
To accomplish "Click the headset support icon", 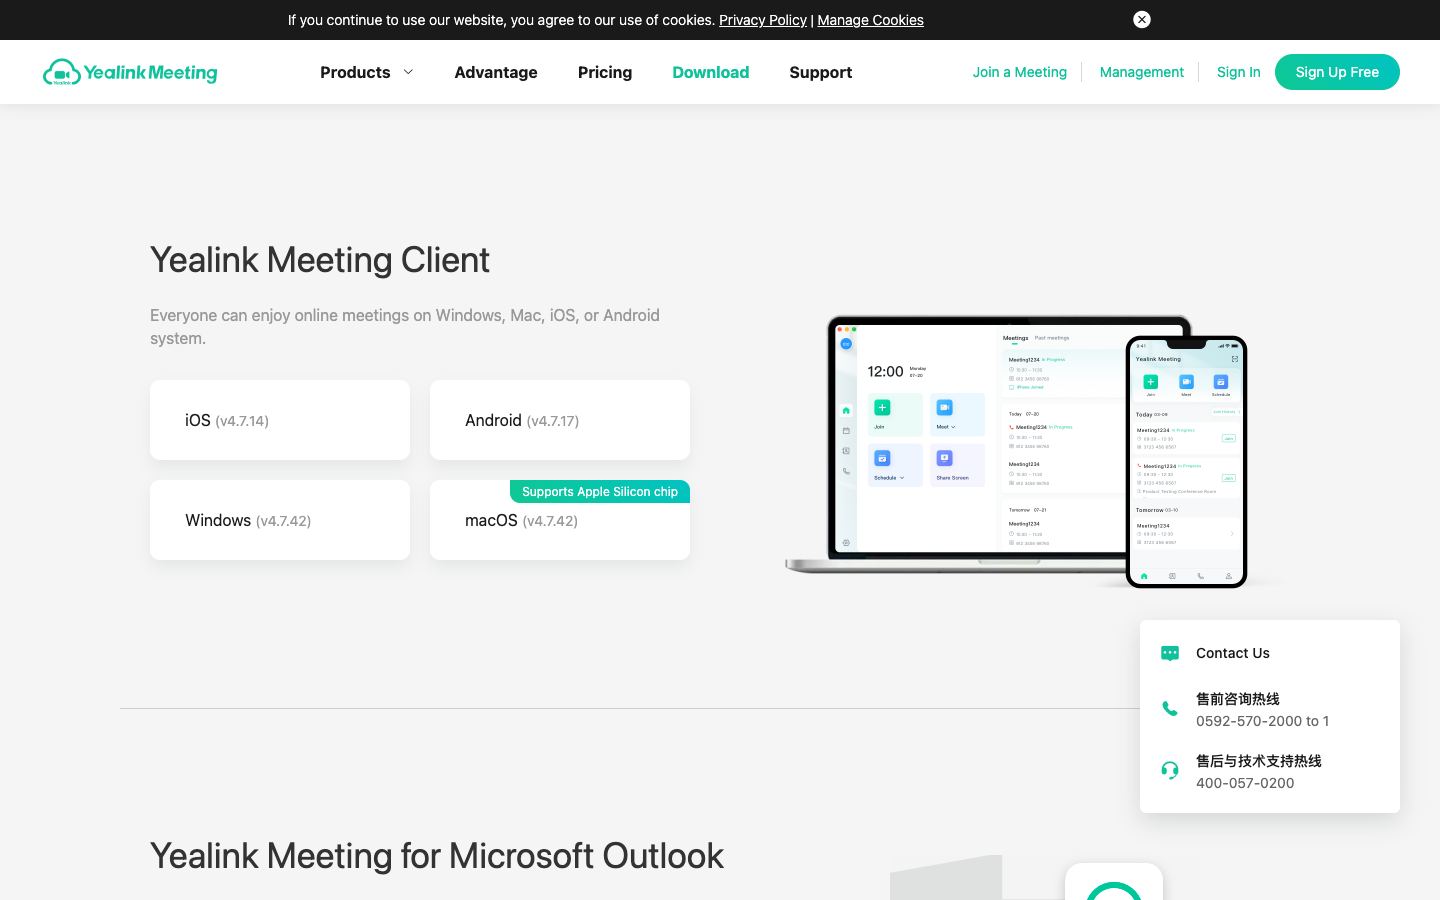I will click(x=1170, y=770).
